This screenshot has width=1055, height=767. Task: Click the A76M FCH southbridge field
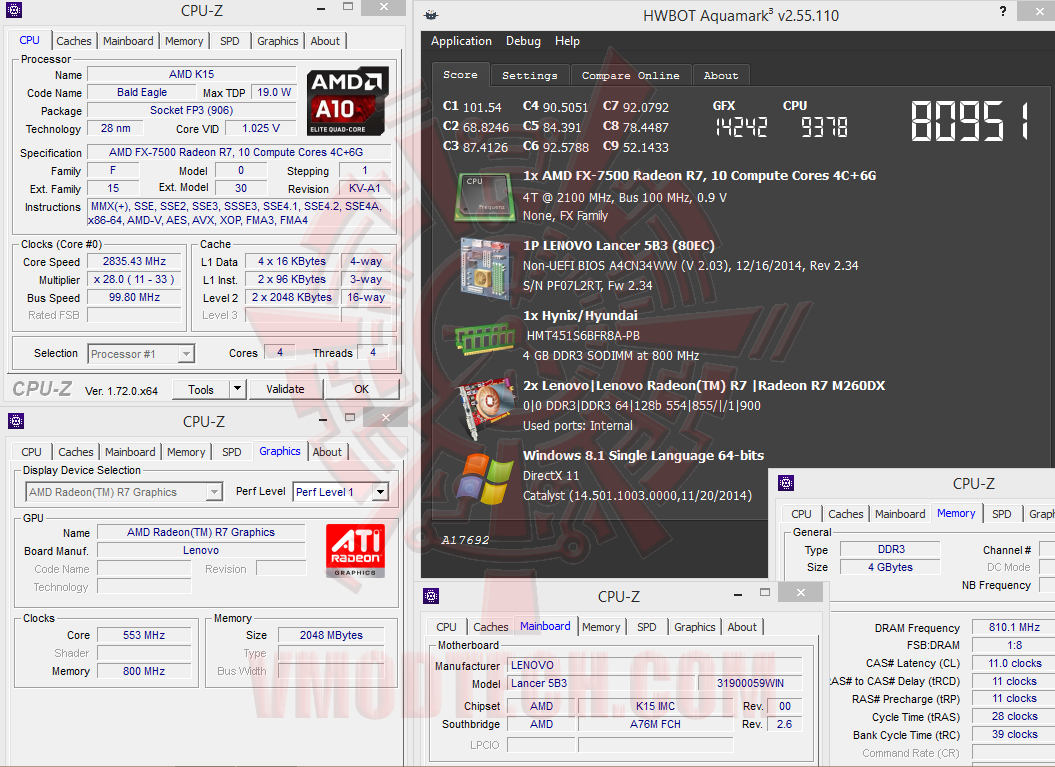[x=655, y=724]
